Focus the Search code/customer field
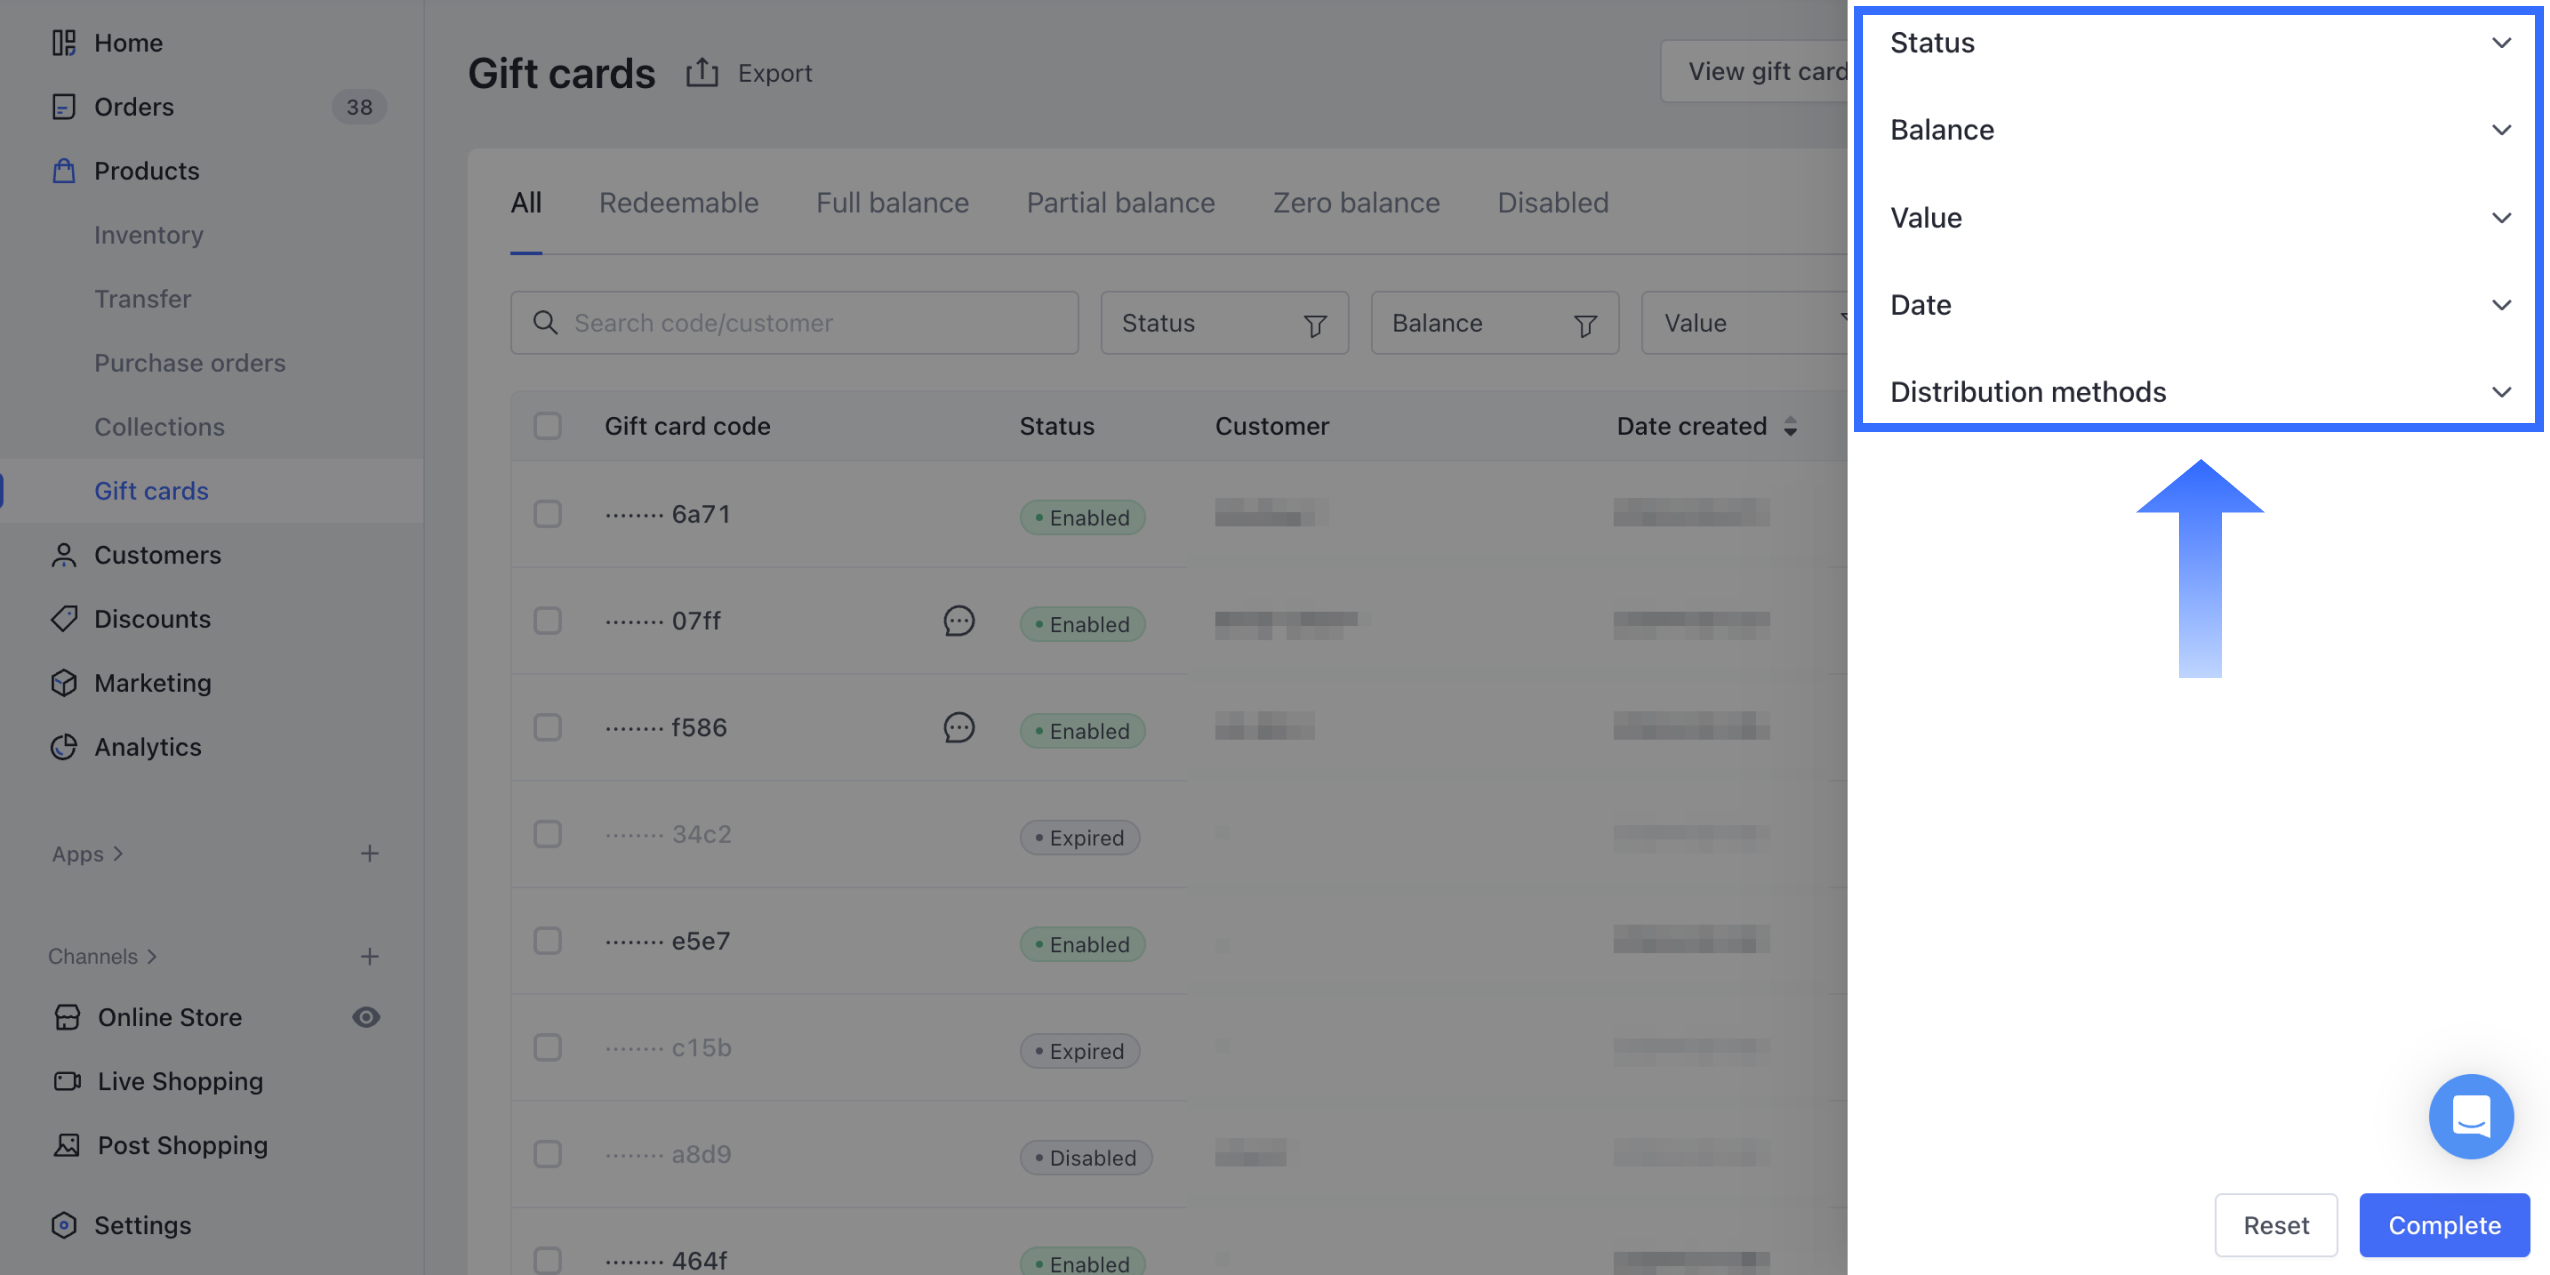The width and height of the screenshot is (2550, 1275). [795, 323]
